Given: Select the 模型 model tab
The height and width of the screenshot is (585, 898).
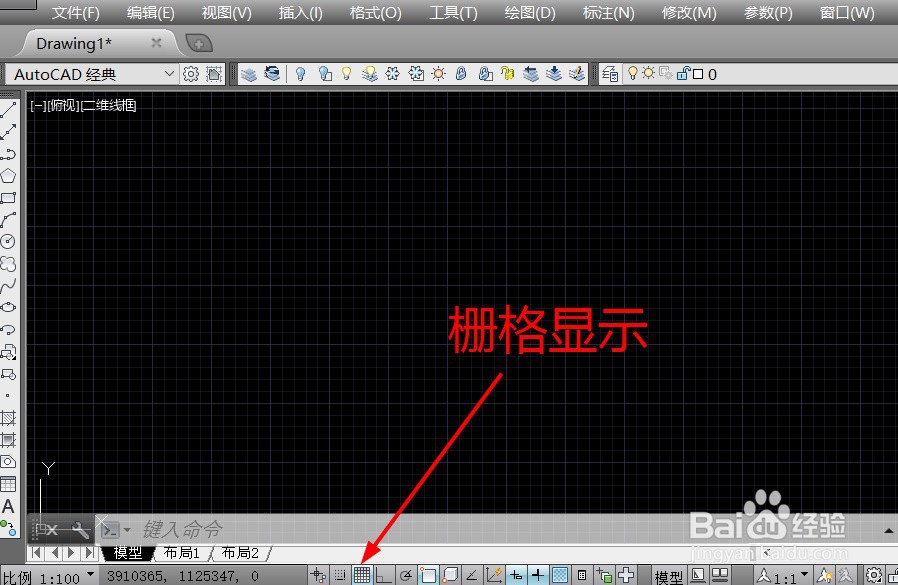Looking at the screenshot, I should (x=128, y=553).
